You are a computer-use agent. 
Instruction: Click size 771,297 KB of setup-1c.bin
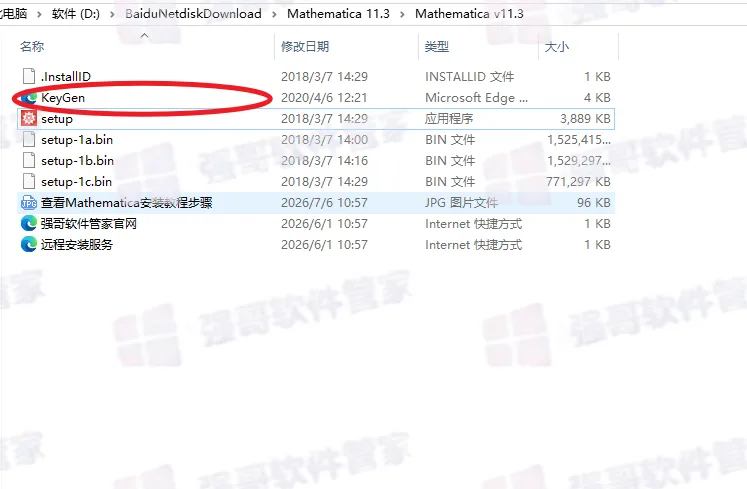coord(578,182)
